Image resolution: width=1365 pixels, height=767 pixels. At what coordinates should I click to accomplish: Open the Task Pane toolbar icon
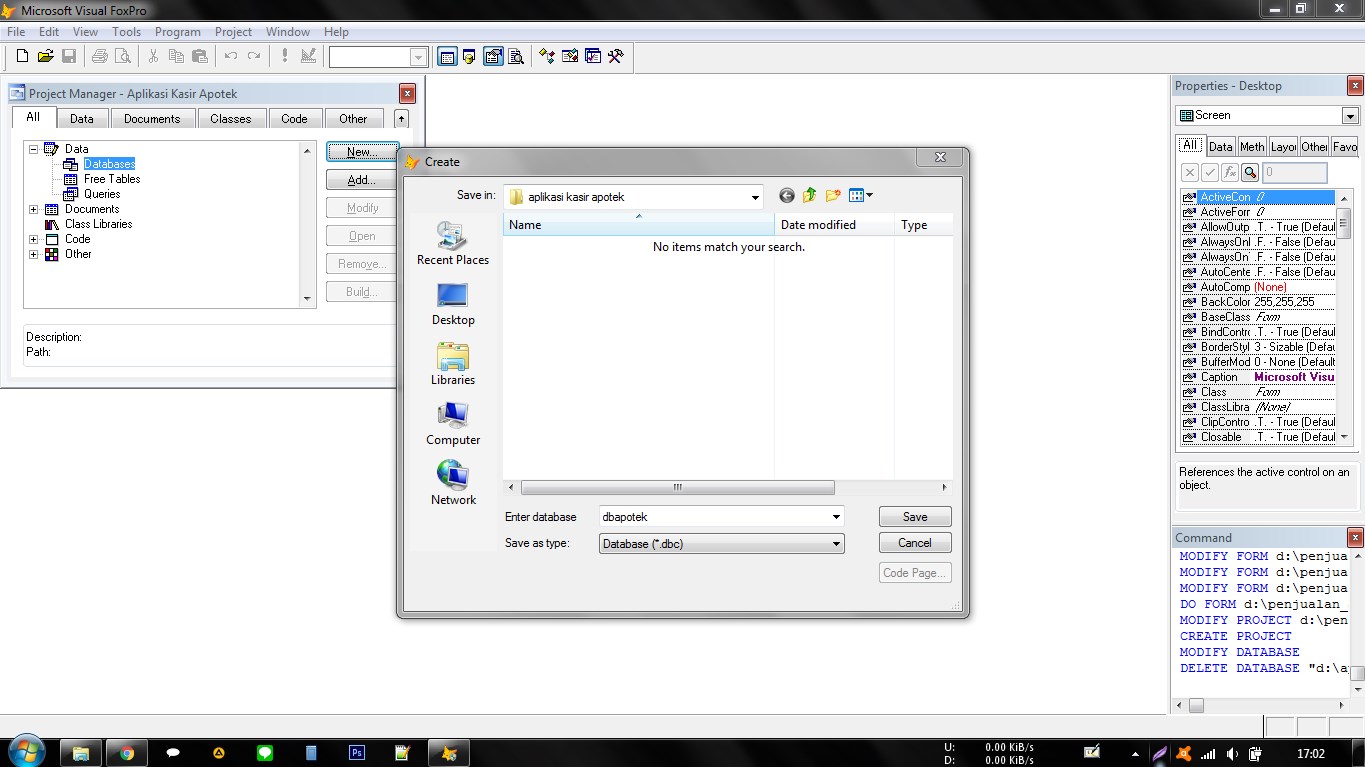tap(593, 56)
